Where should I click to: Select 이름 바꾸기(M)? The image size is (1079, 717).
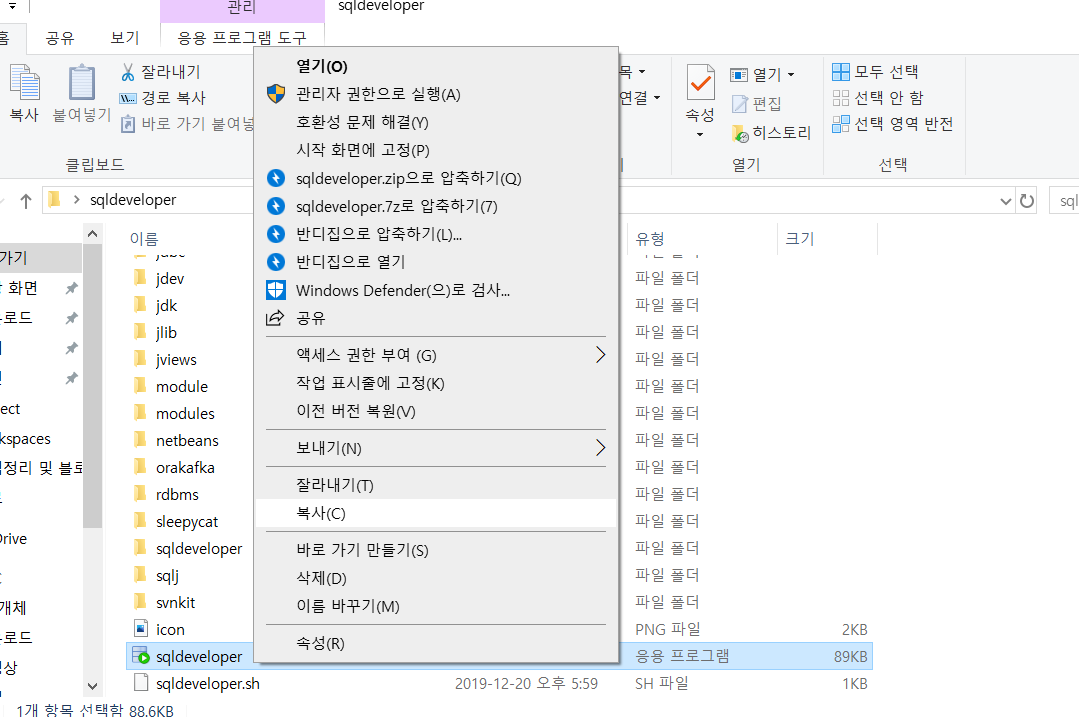point(436,606)
